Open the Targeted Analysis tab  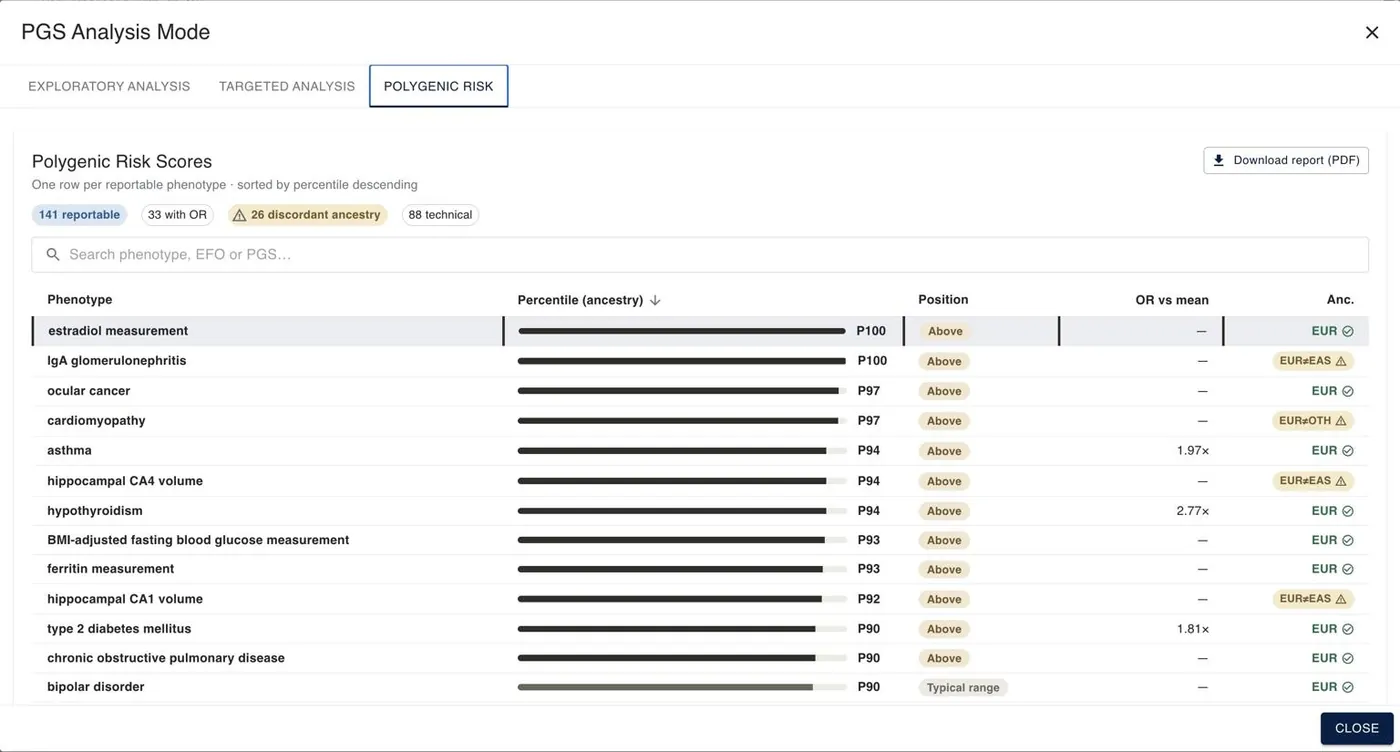(287, 86)
